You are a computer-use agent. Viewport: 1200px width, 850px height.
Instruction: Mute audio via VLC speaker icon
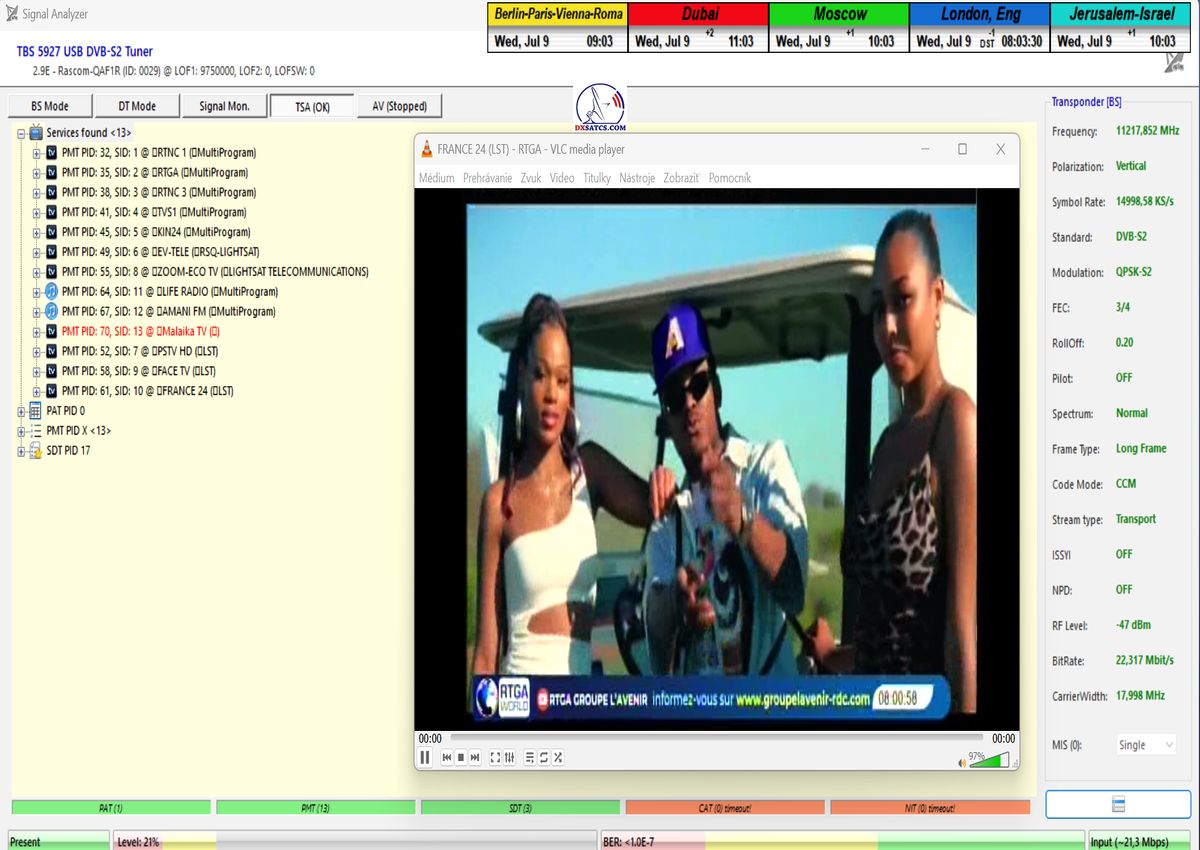[963, 762]
